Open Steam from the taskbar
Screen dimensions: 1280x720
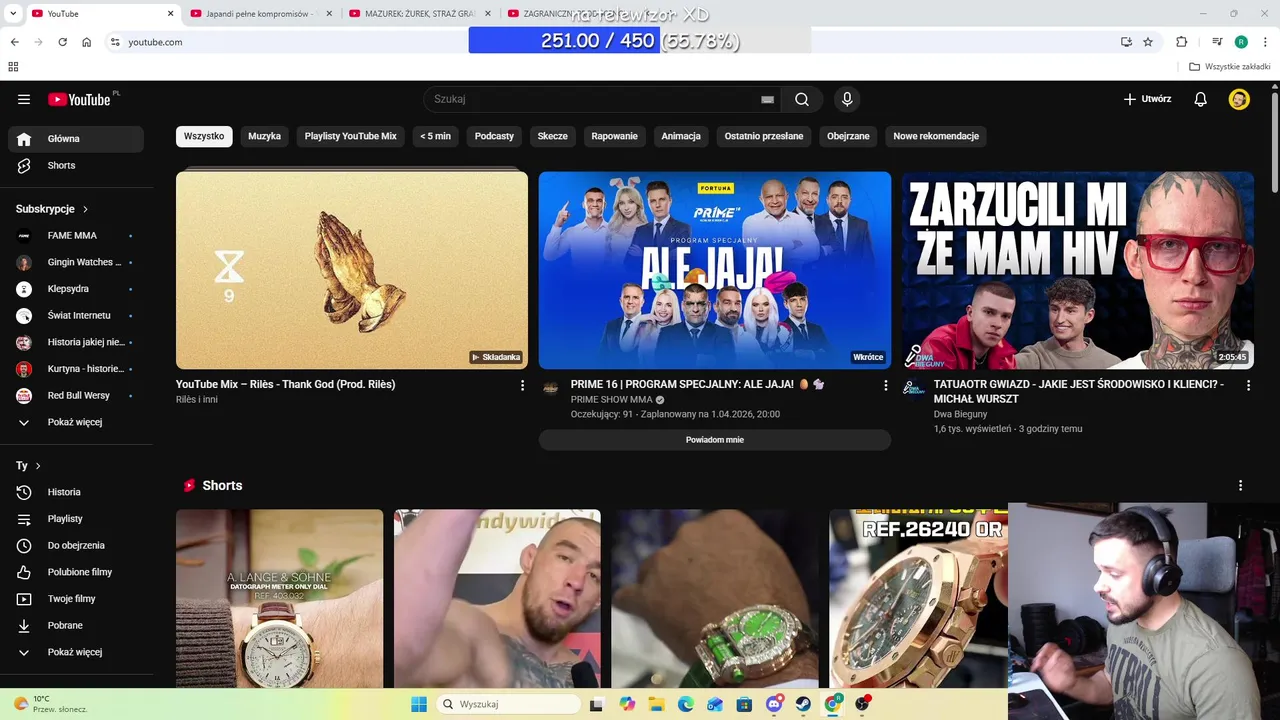(x=803, y=704)
